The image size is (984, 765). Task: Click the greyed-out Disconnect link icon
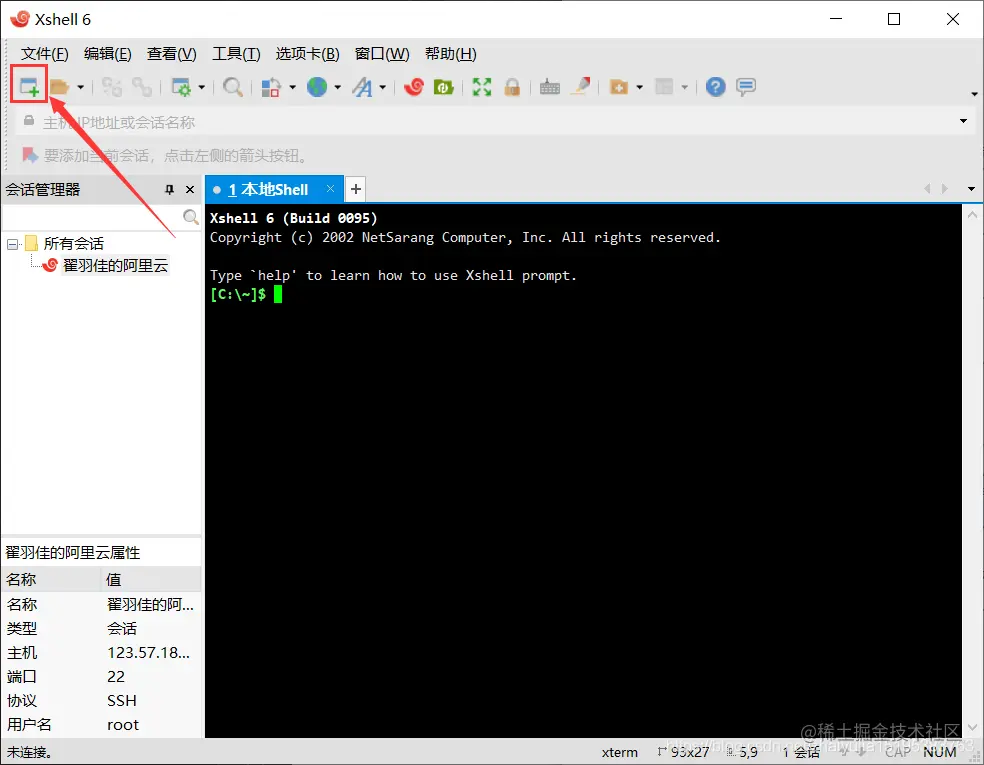tap(141, 87)
